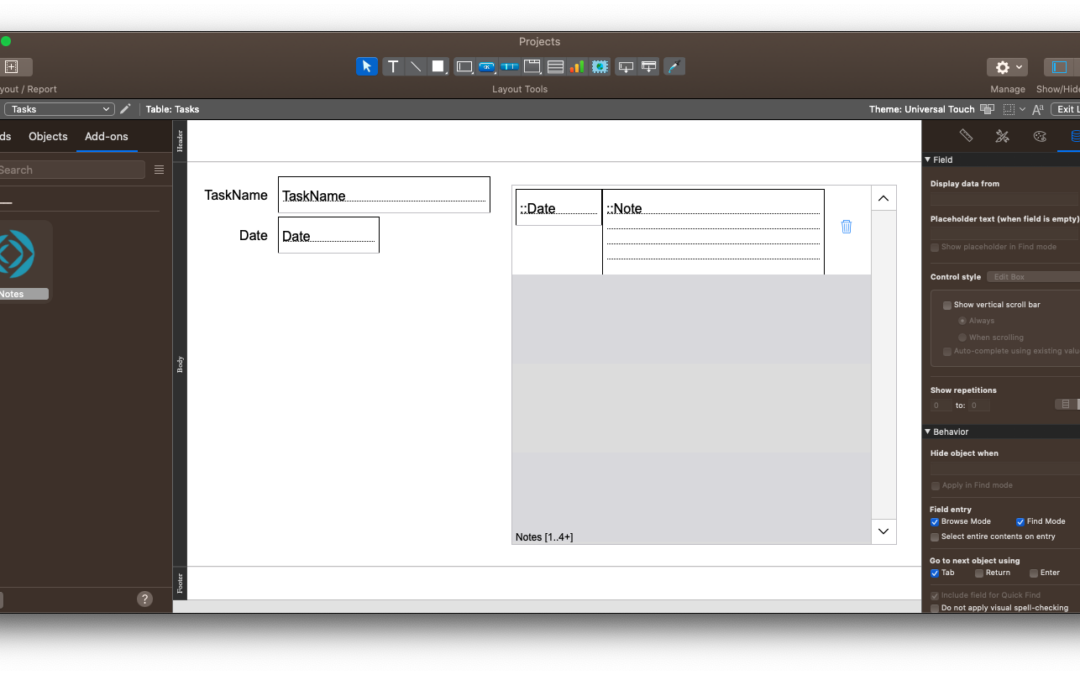Open the Data inspector tab
The width and height of the screenshot is (1080, 675).
point(1074,136)
